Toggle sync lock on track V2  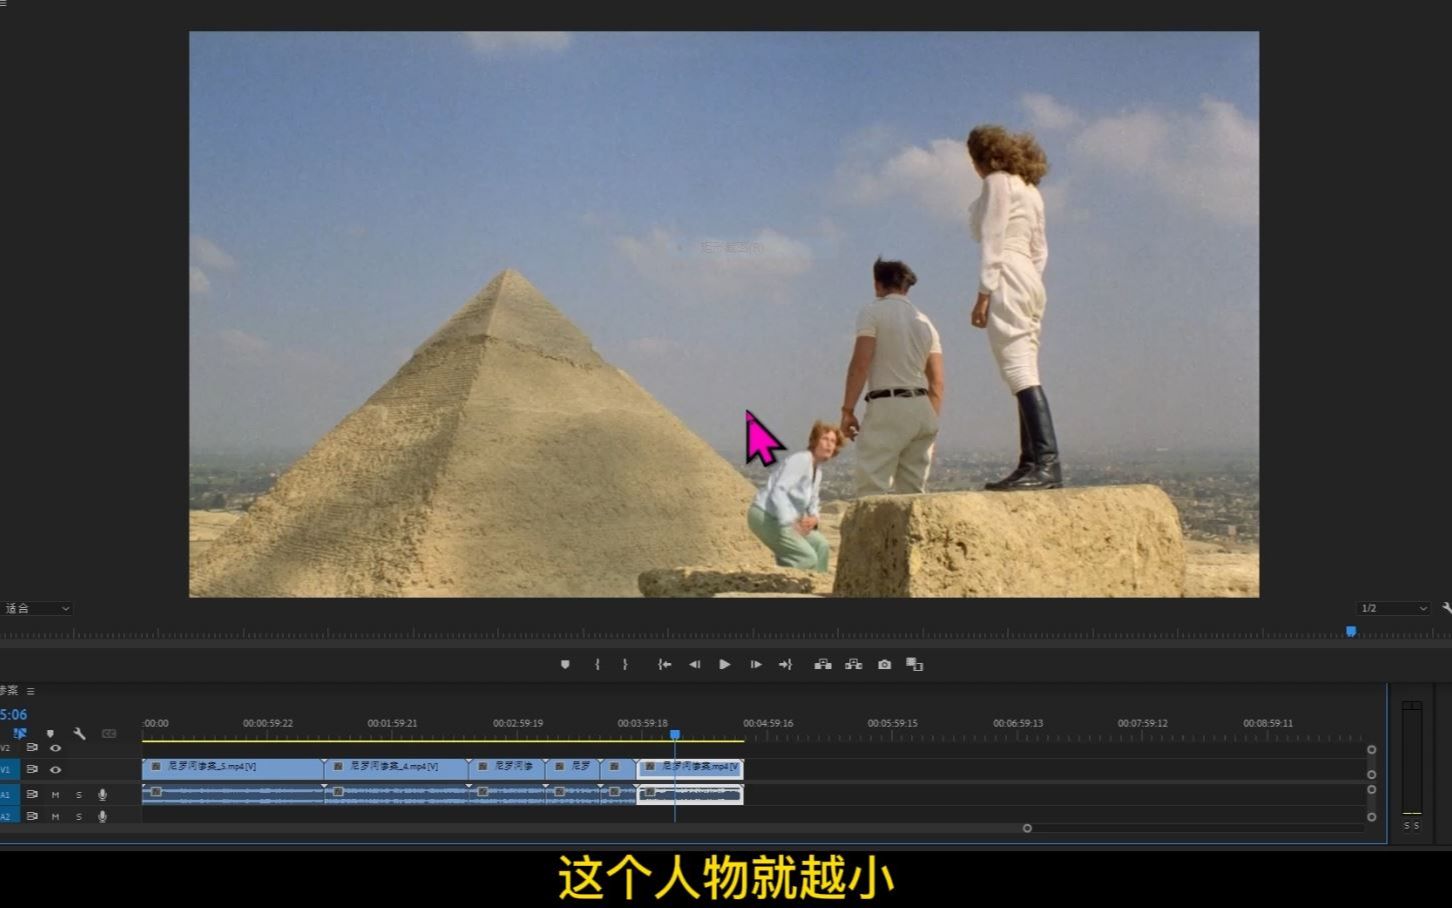[x=32, y=748]
